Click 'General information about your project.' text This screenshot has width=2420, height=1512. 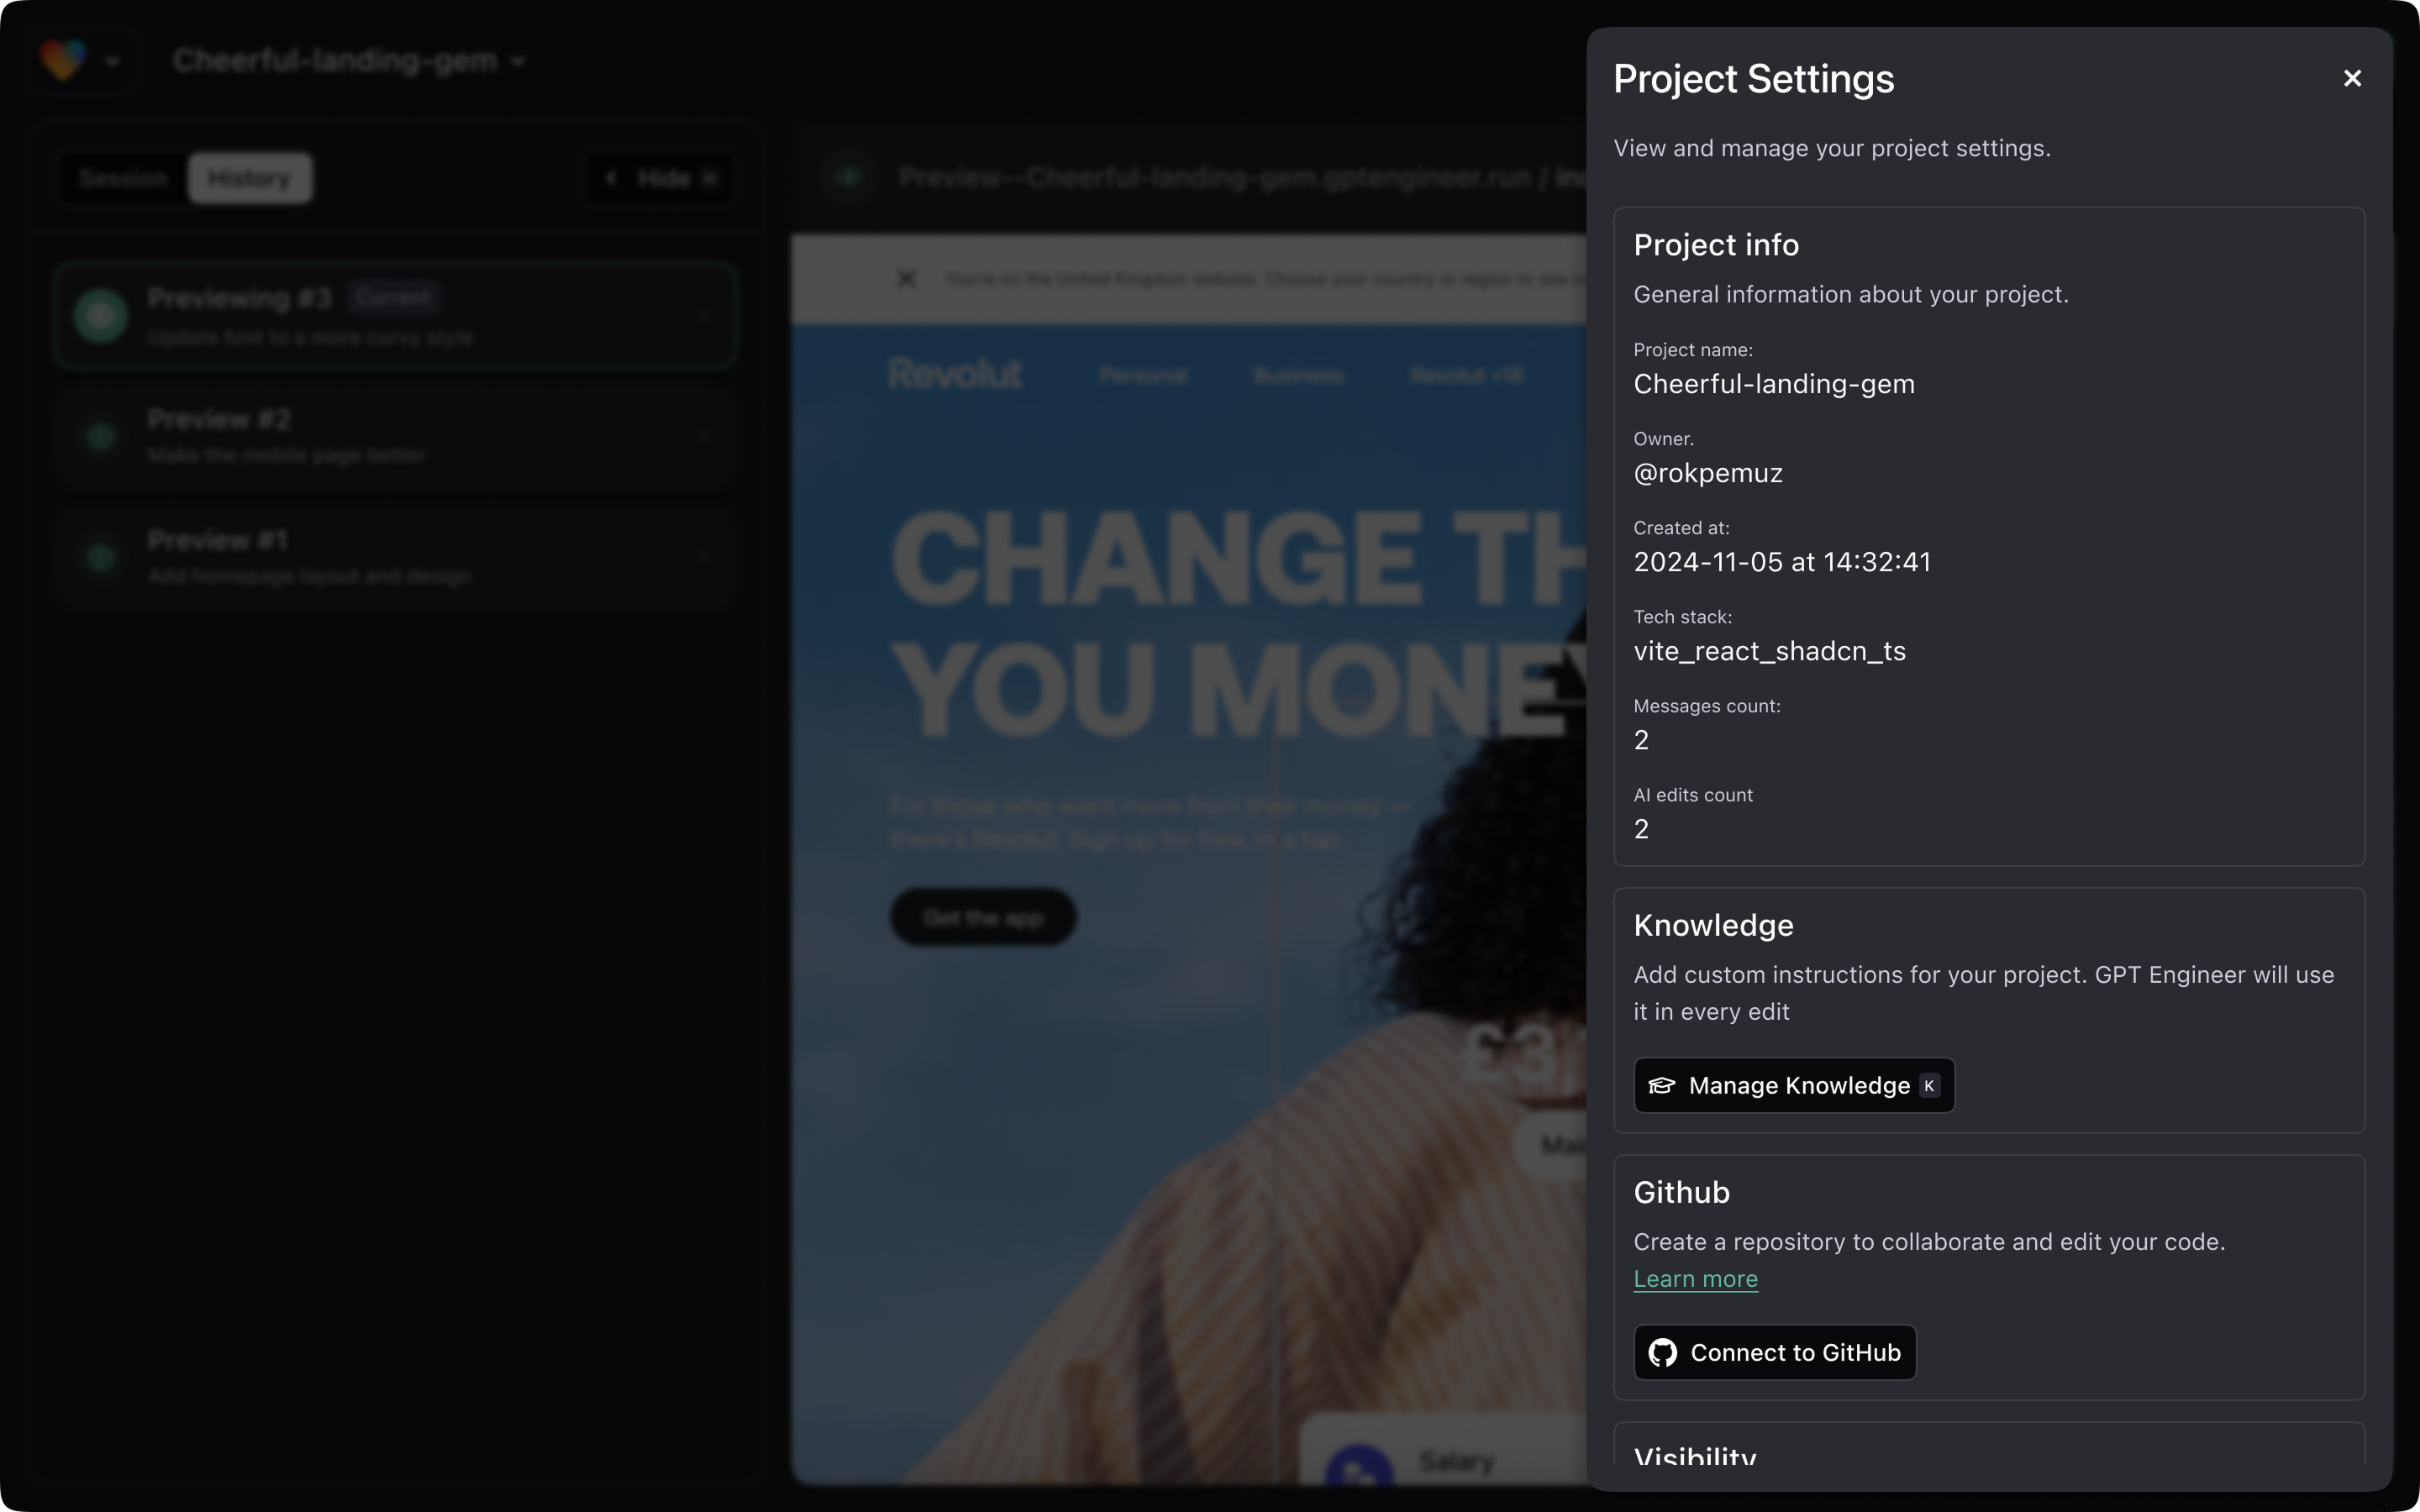[1851, 295]
